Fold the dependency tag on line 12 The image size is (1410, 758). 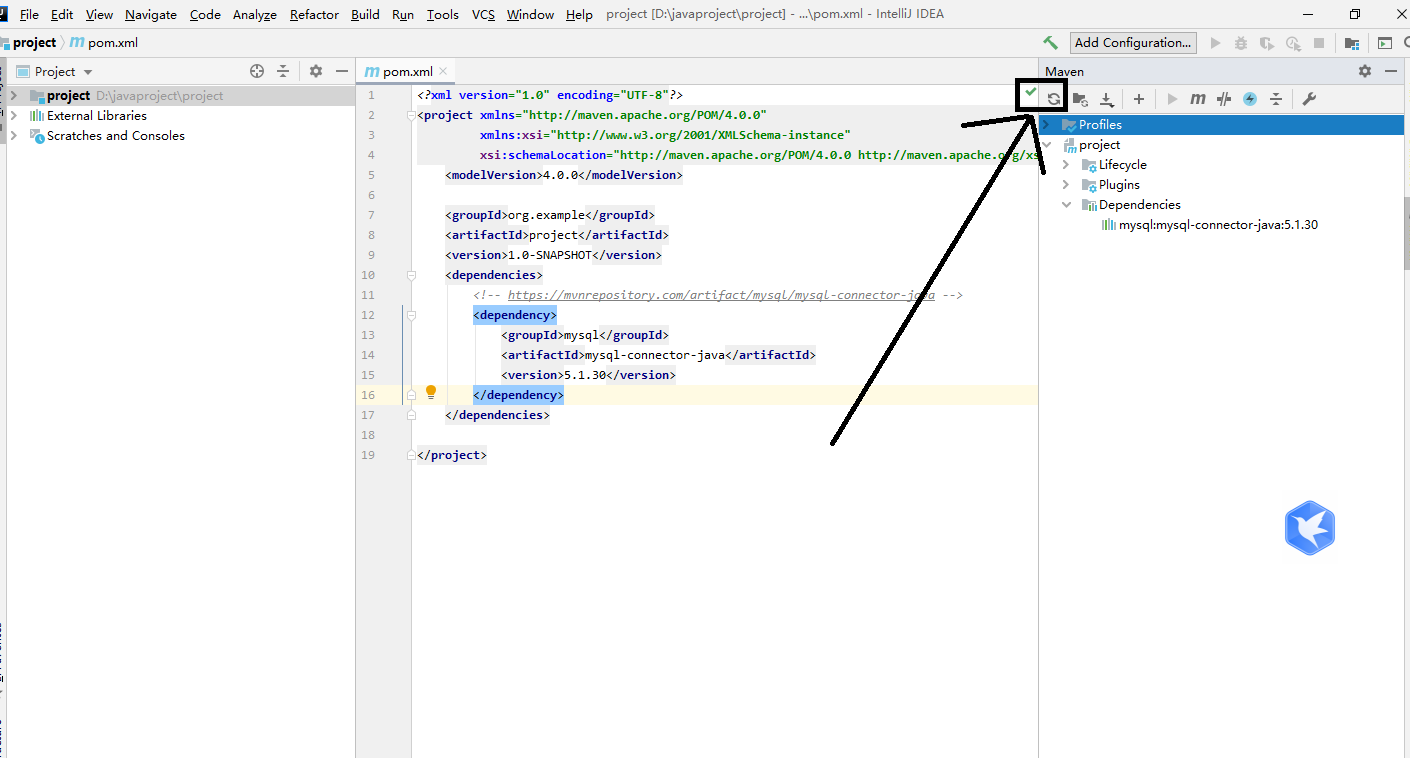click(x=411, y=315)
